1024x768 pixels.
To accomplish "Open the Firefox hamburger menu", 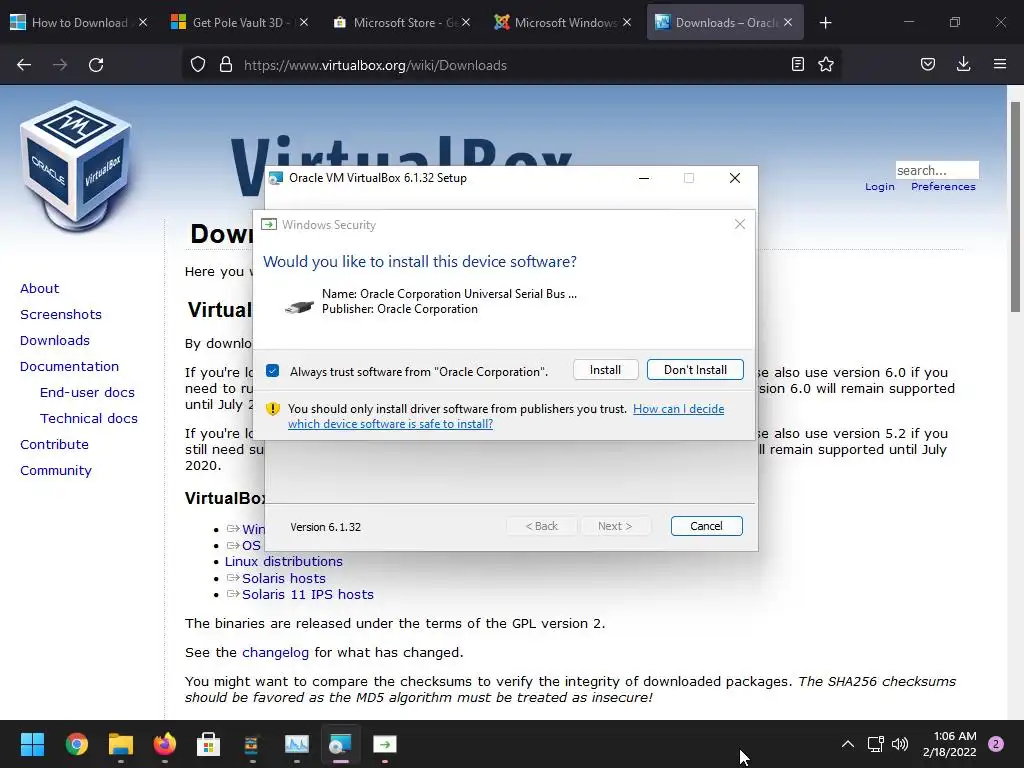I will [1000, 64].
